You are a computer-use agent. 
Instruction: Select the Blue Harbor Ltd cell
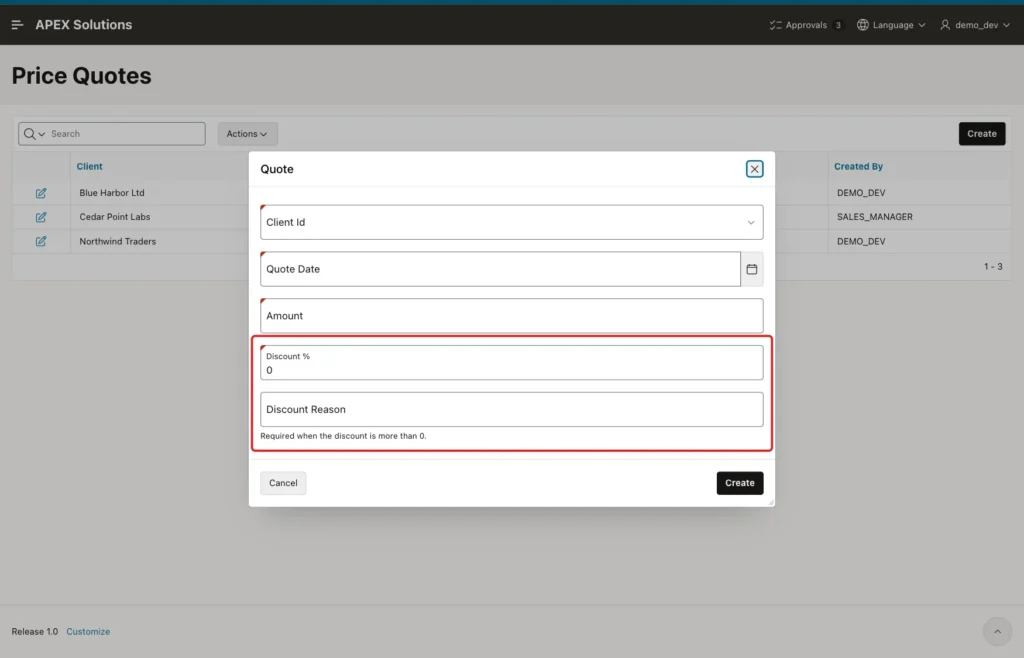pyautogui.click(x=112, y=193)
